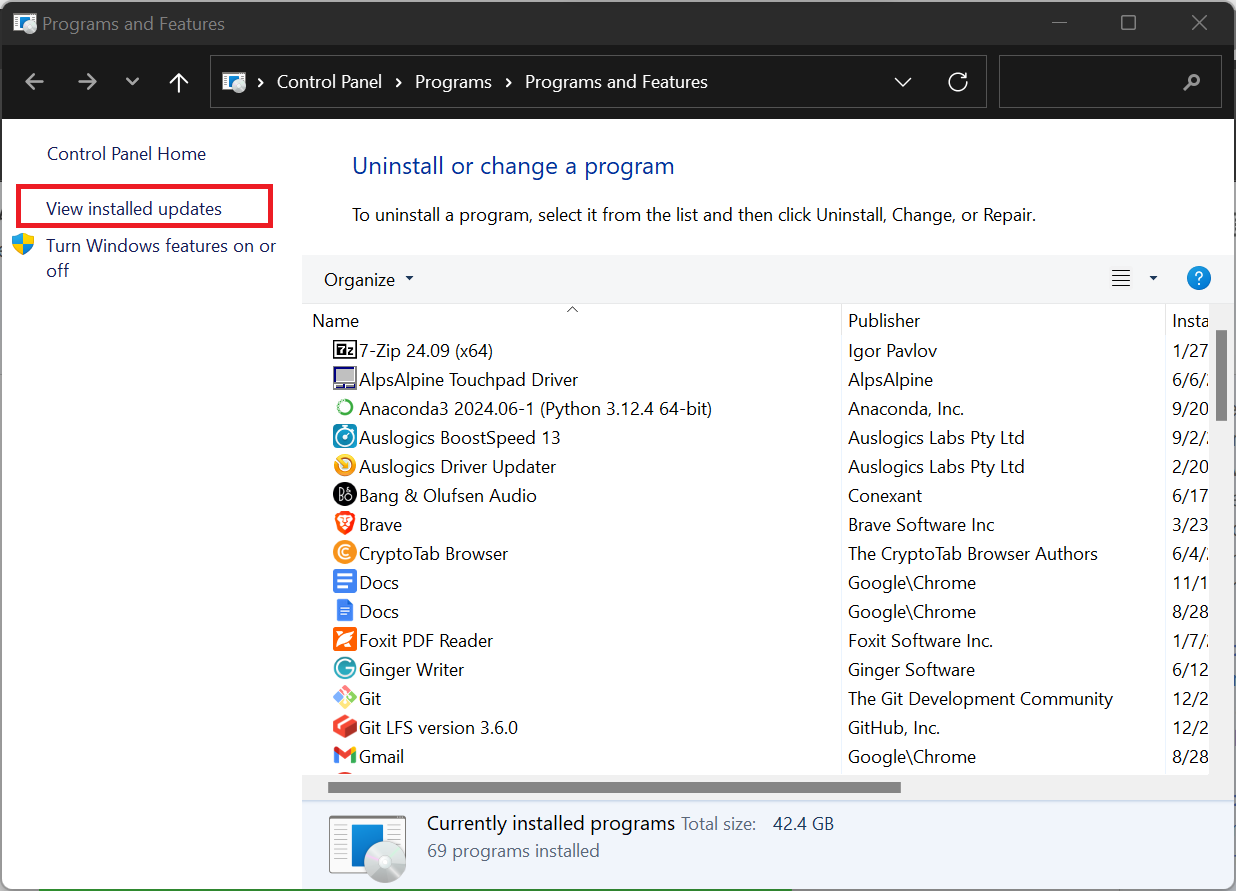Screen dimensions: 1236x891
Task: Open the Organize dropdown menu
Action: tap(368, 280)
